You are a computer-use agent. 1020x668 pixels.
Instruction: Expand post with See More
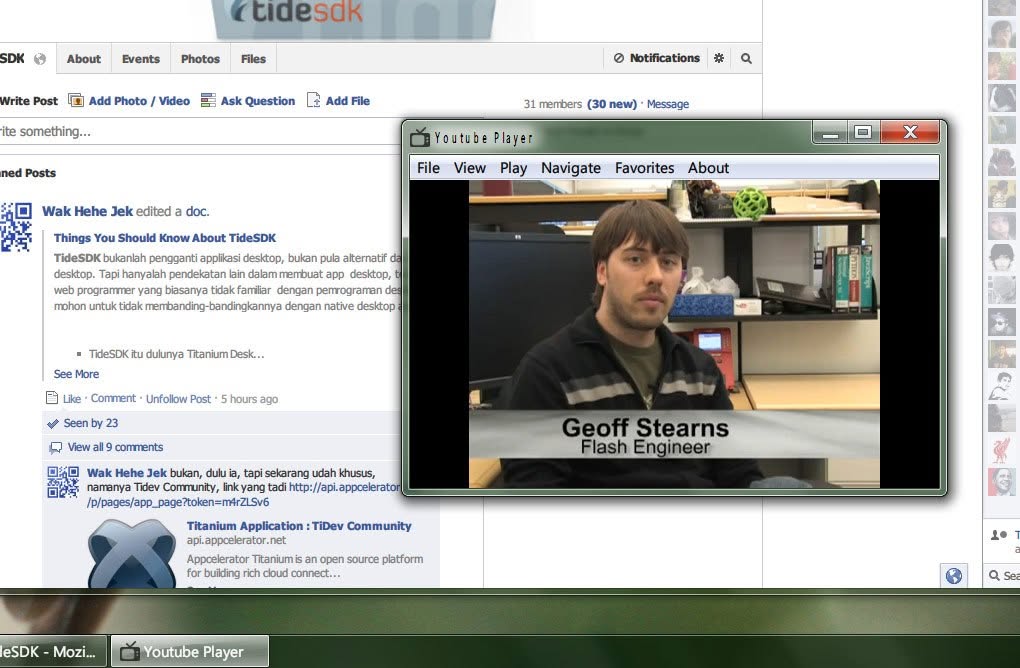[76, 374]
